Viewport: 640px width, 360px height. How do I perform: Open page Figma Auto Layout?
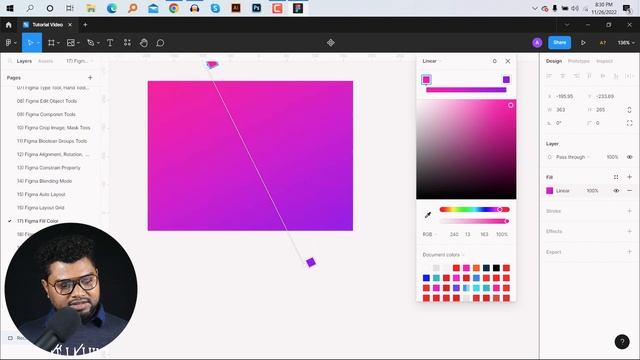(41, 194)
